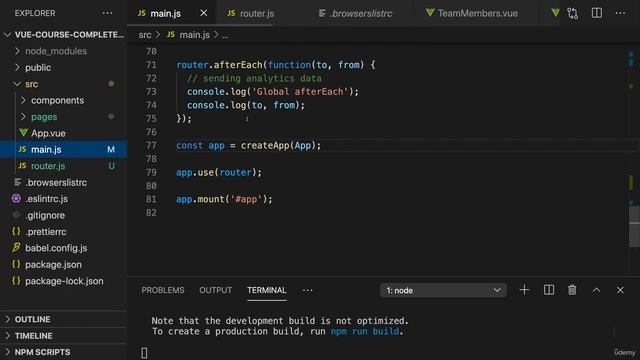Click the braces icon beside package.json
The height and width of the screenshot is (360, 640).
16,264
